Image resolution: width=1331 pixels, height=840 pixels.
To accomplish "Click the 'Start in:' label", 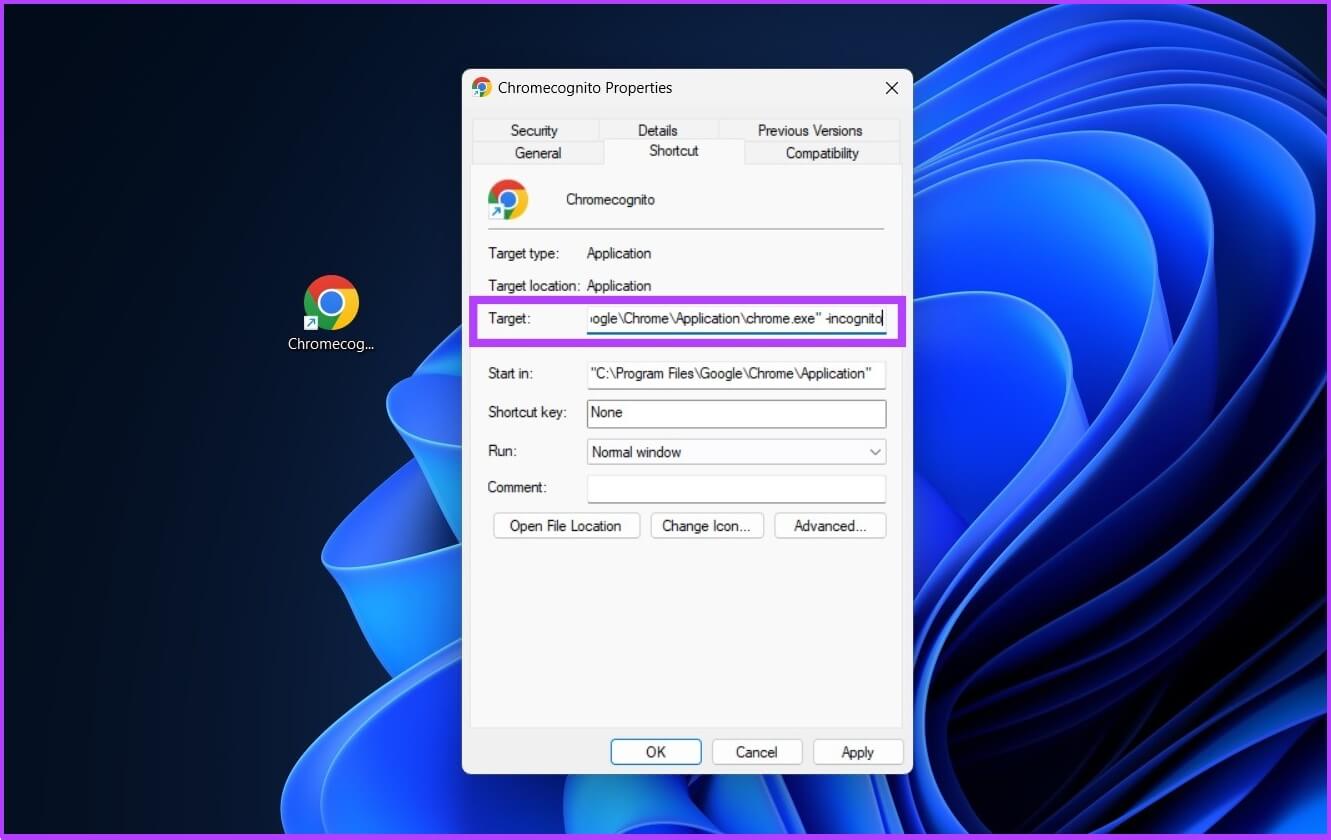I will pos(510,374).
